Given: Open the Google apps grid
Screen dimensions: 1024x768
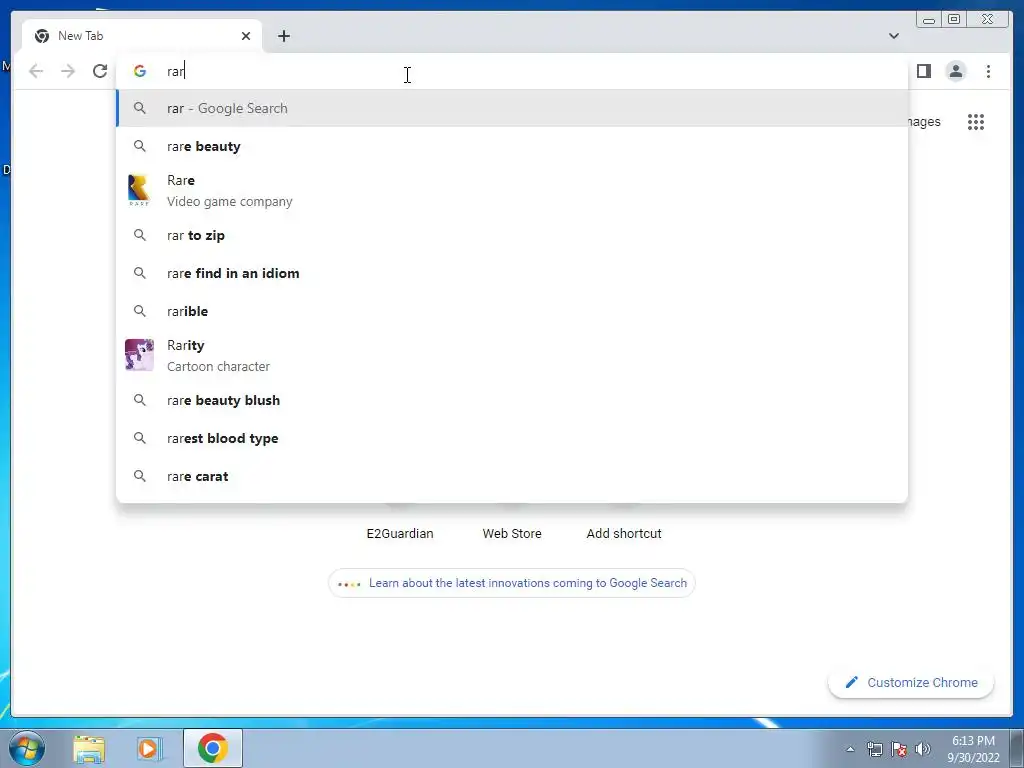Looking at the screenshot, I should (976, 121).
